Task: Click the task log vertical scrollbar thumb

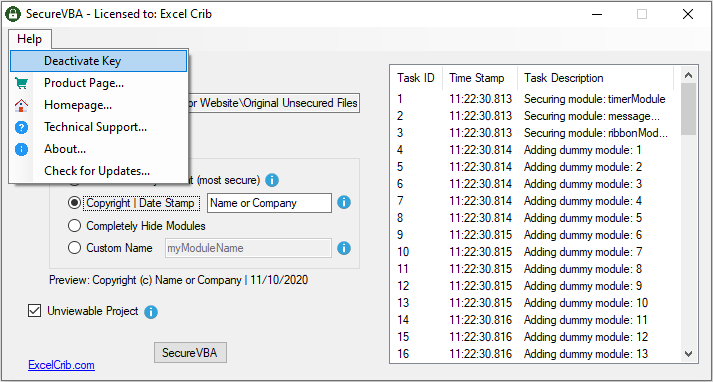Action: point(688,109)
